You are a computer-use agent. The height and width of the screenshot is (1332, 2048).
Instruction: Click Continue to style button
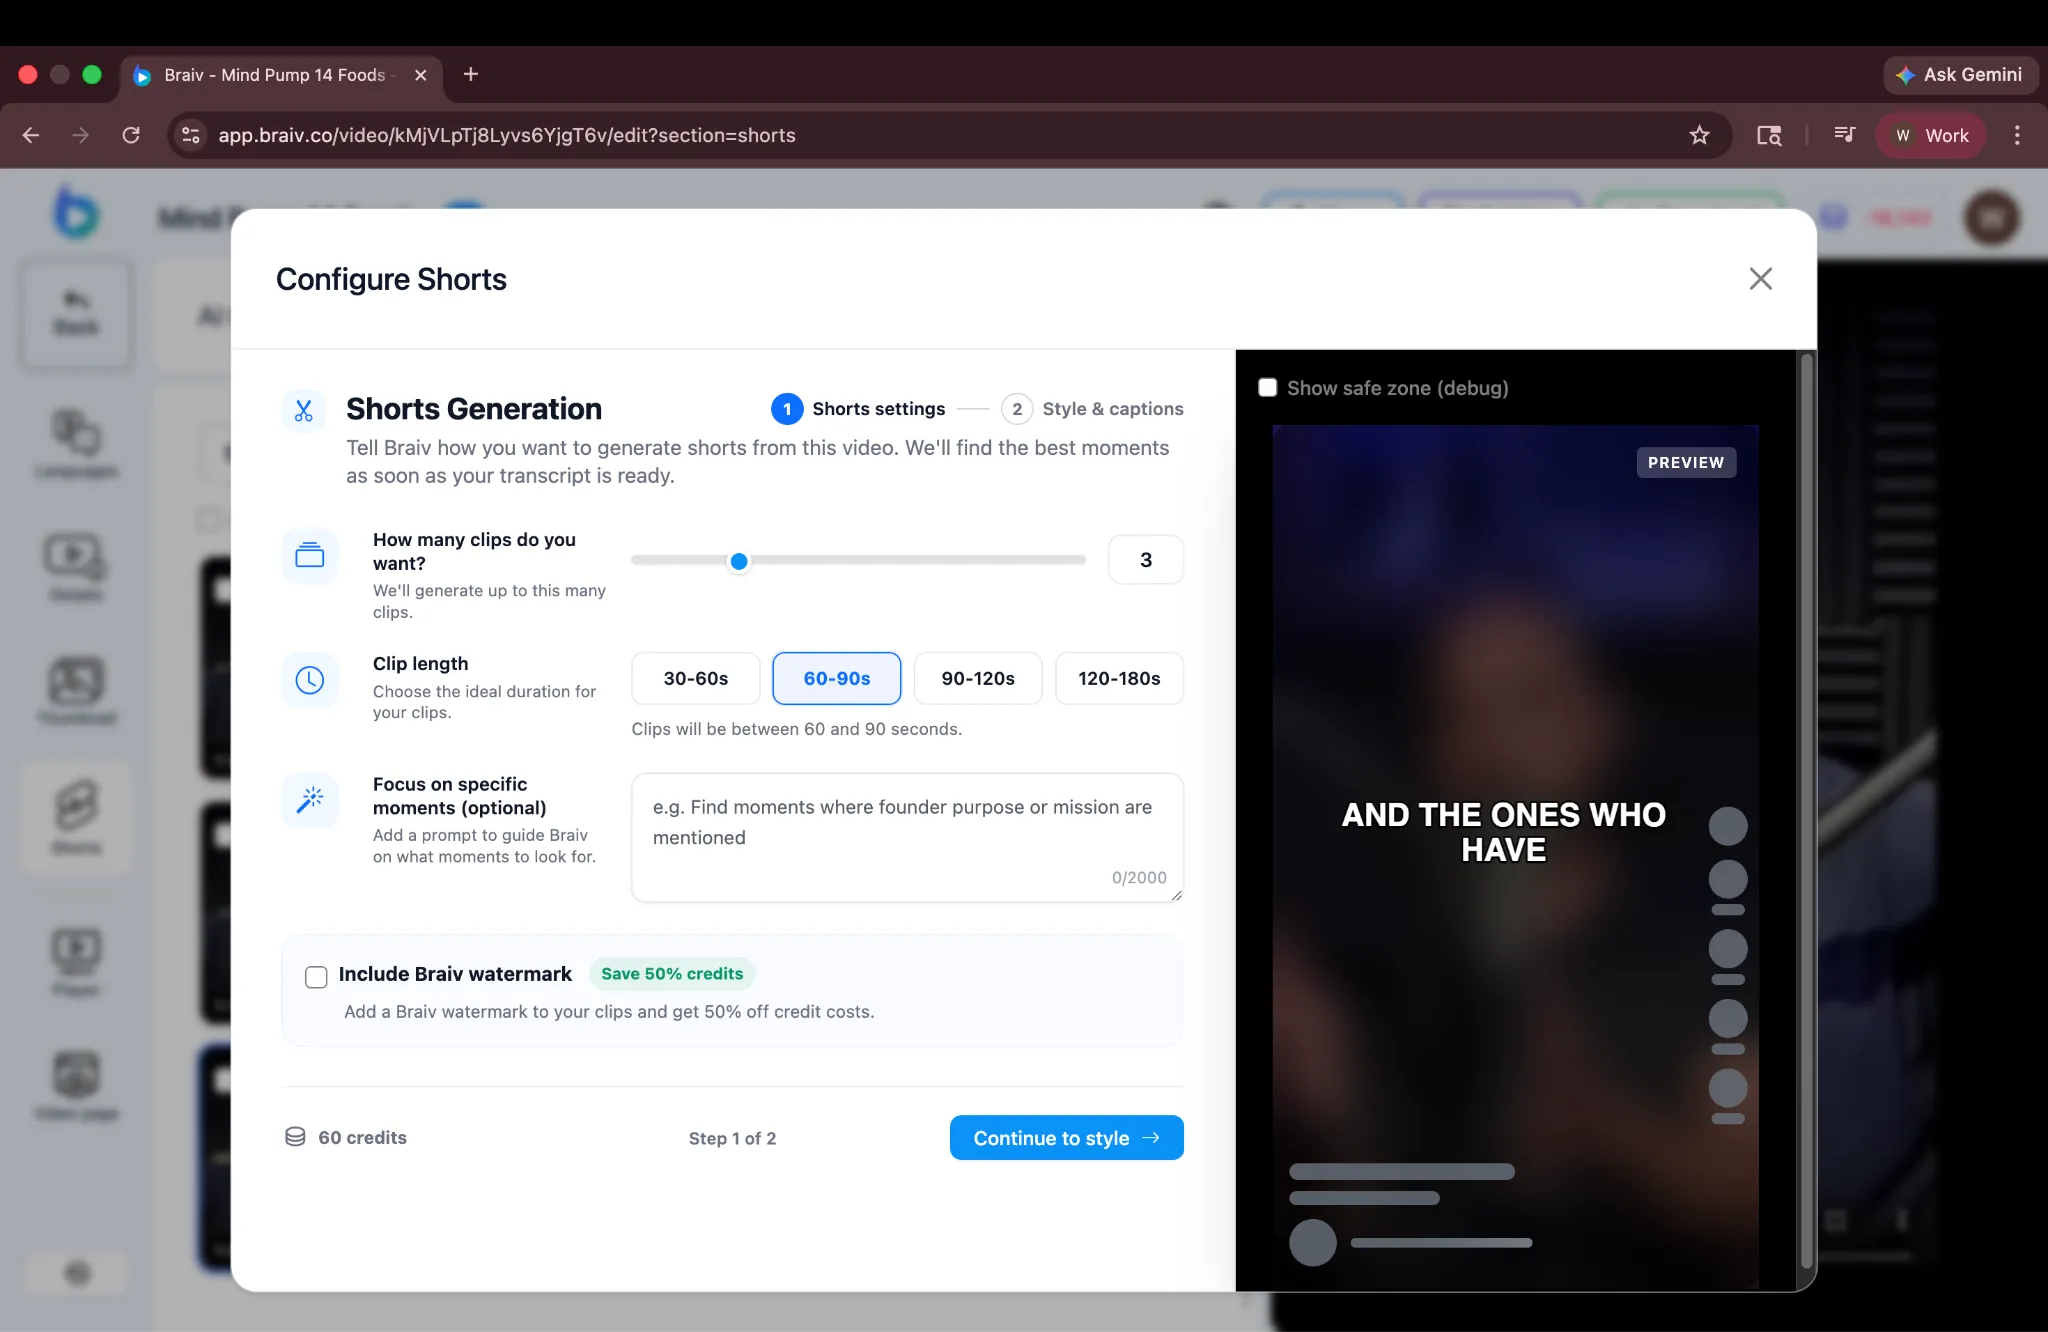[1067, 1138]
